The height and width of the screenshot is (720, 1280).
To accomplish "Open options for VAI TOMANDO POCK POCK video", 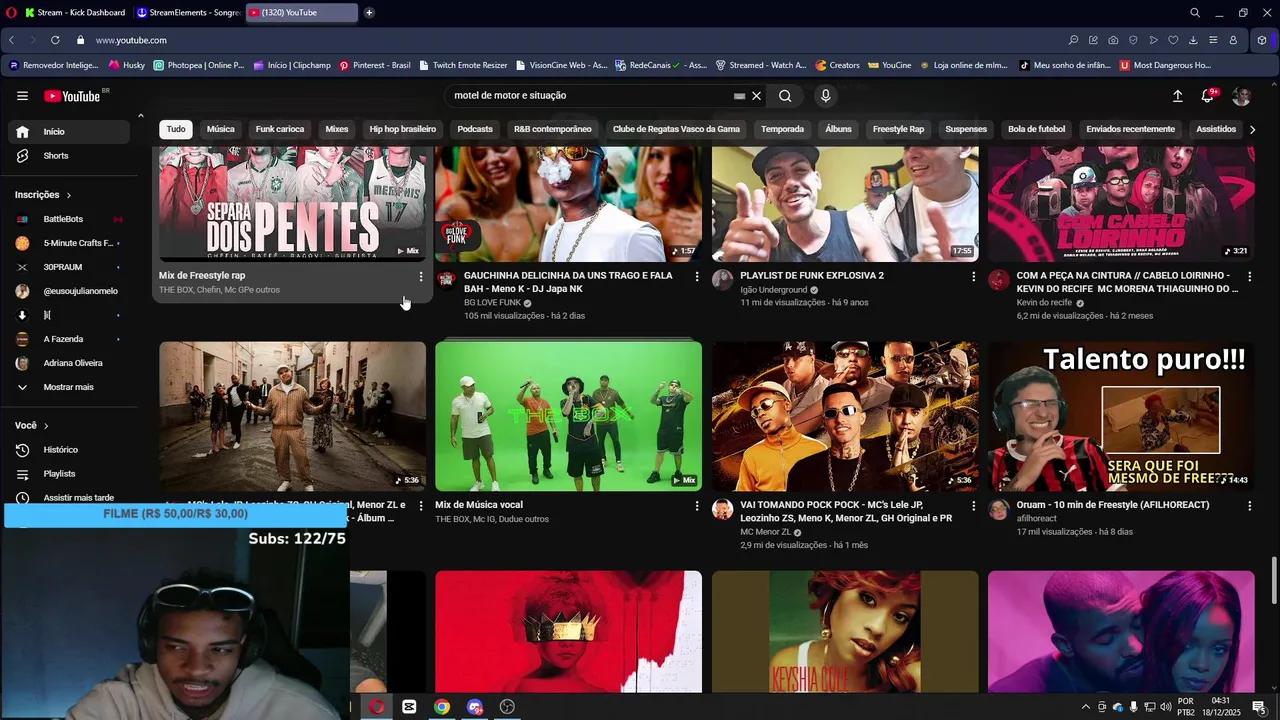I will pos(973,506).
